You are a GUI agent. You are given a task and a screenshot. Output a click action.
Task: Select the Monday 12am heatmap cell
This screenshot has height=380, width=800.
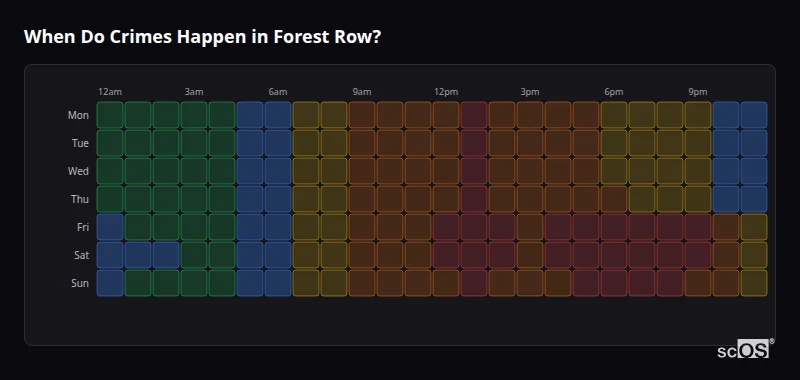pos(110,115)
